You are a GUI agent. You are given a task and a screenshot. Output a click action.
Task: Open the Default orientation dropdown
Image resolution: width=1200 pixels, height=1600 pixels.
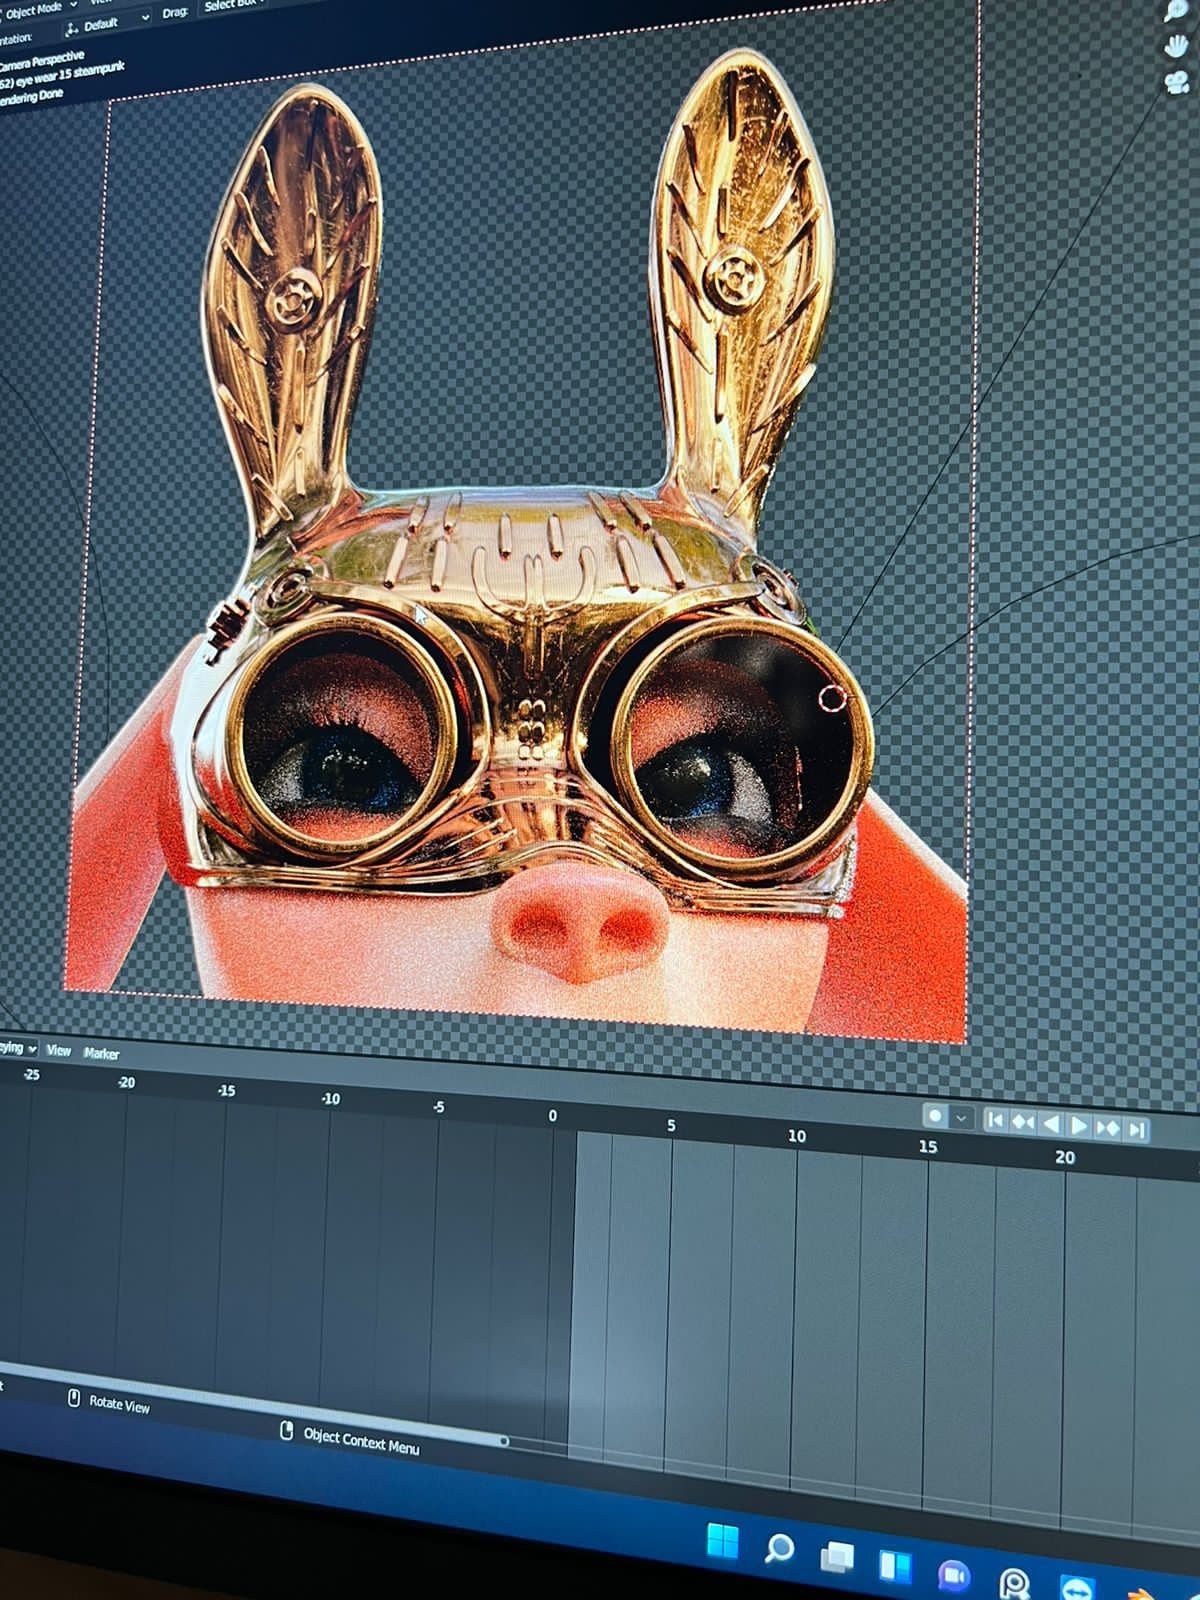pos(108,22)
